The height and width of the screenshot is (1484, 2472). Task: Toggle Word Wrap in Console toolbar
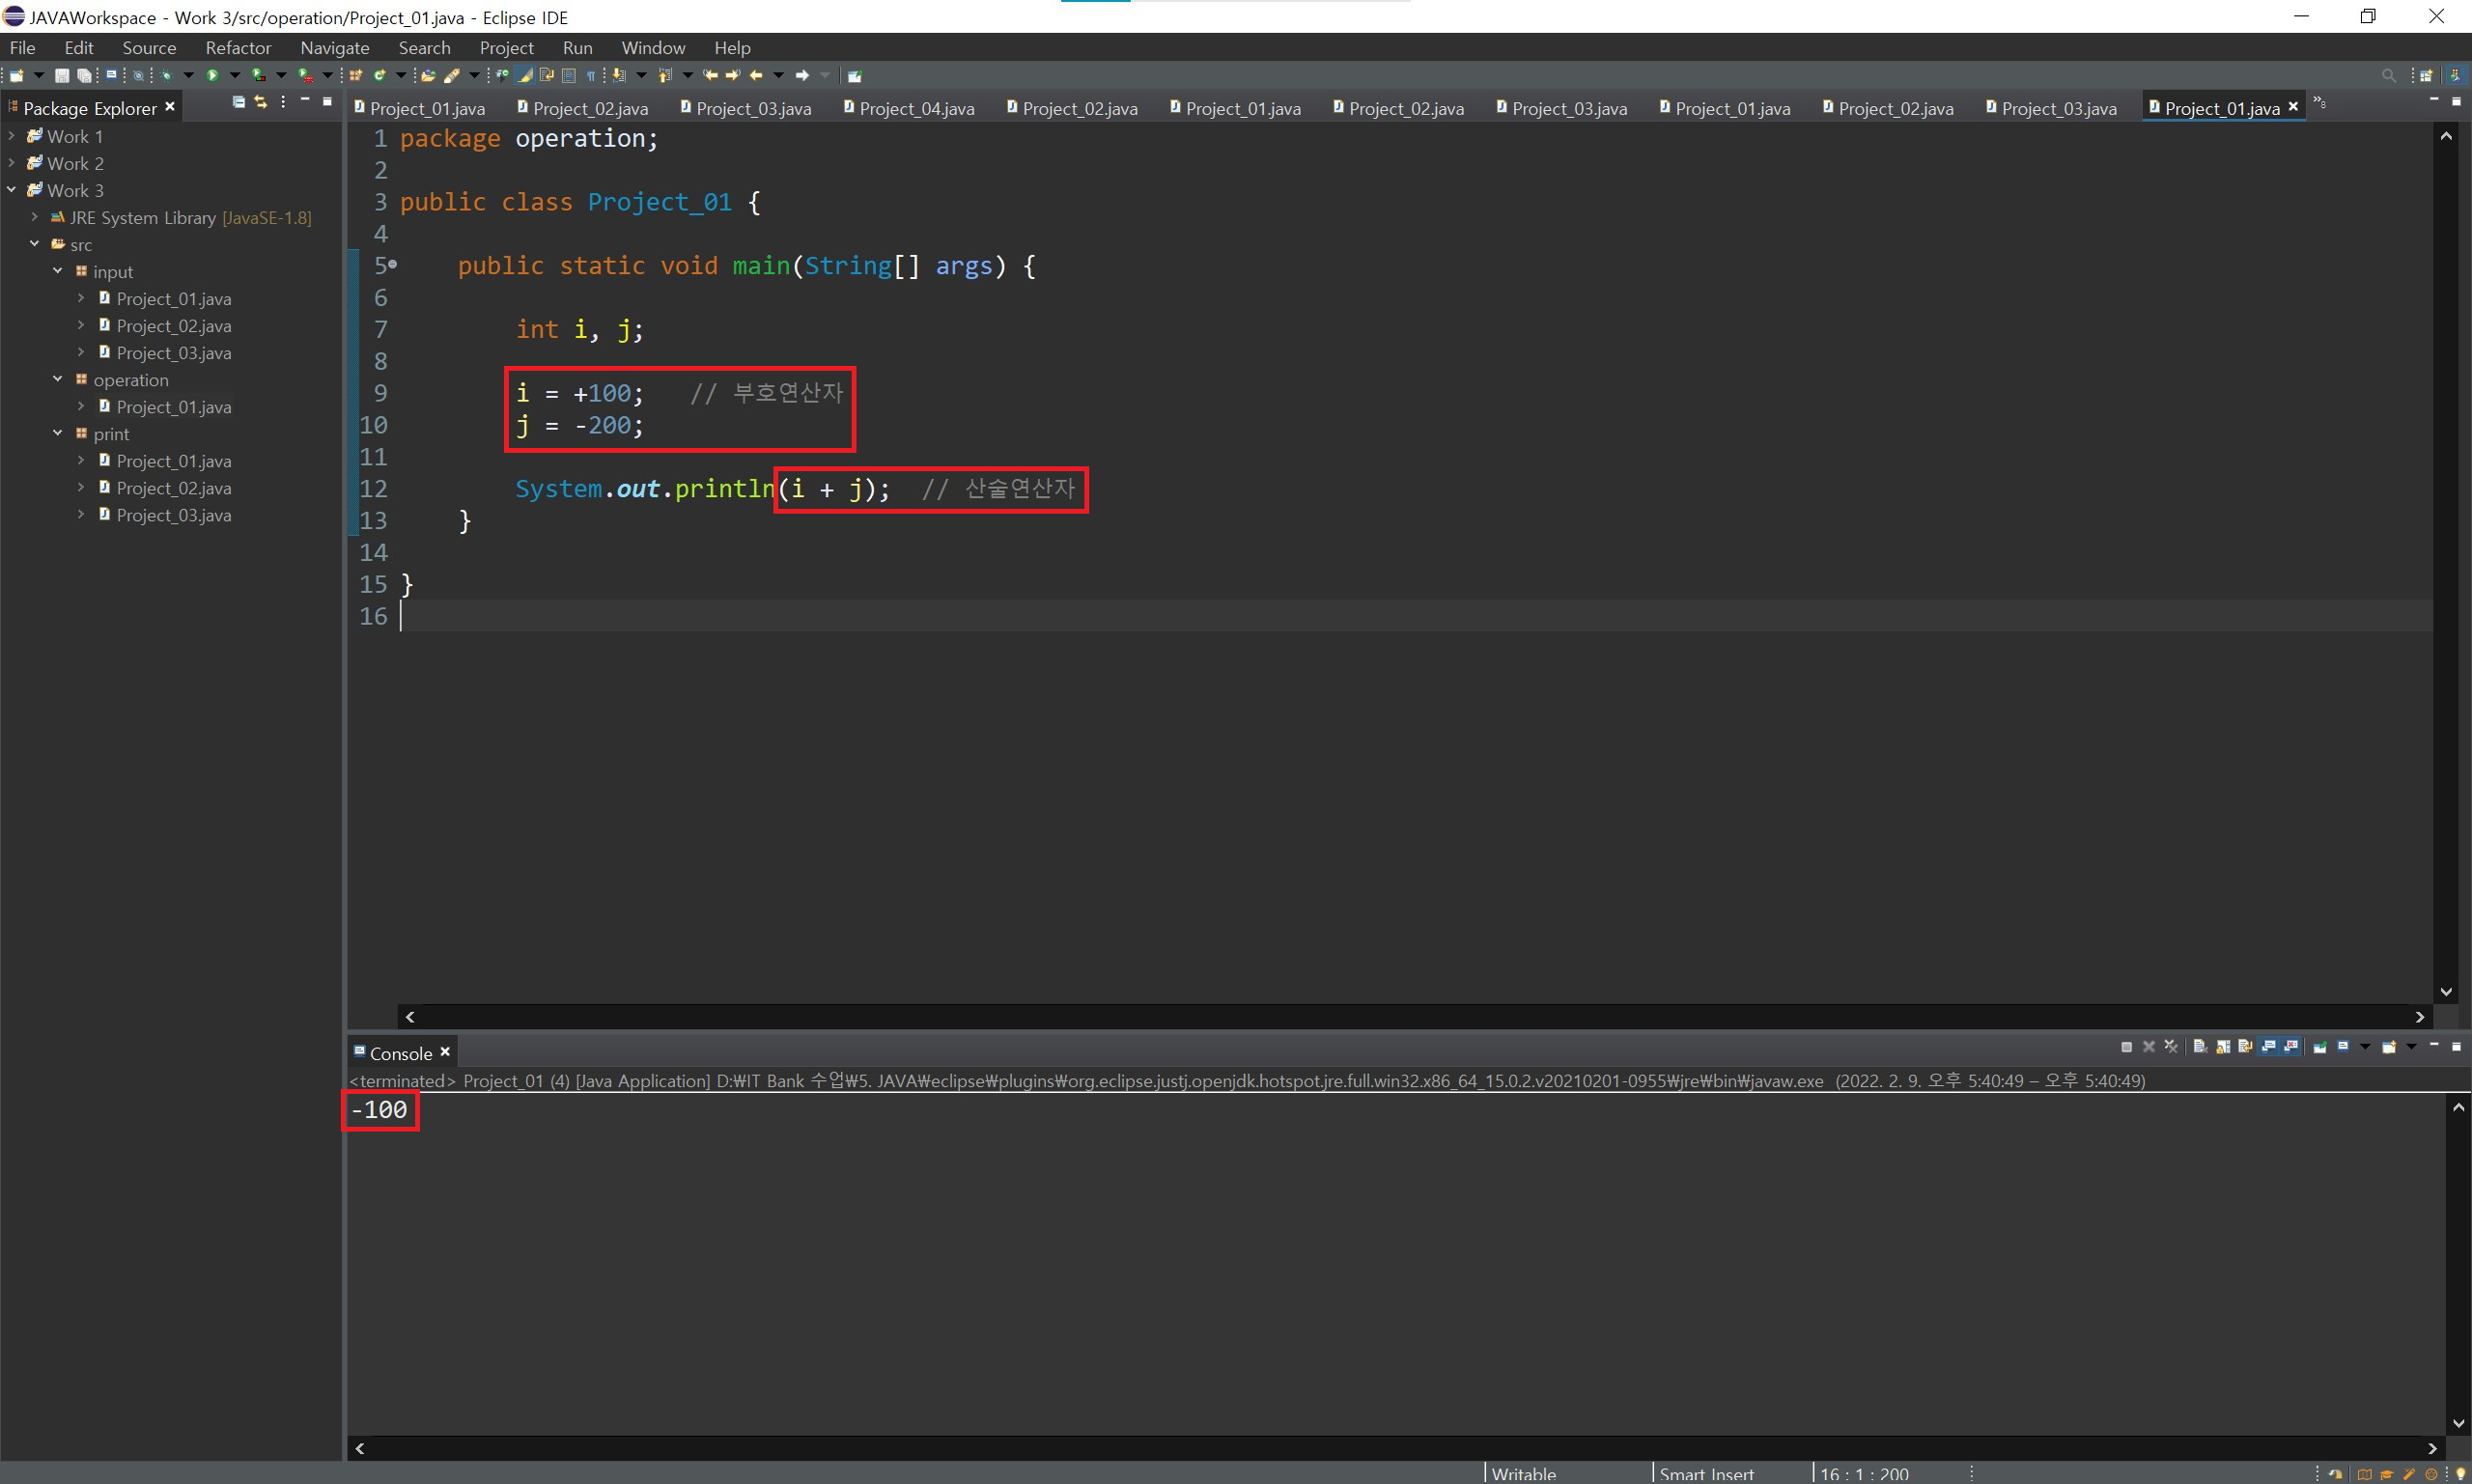click(2245, 1047)
